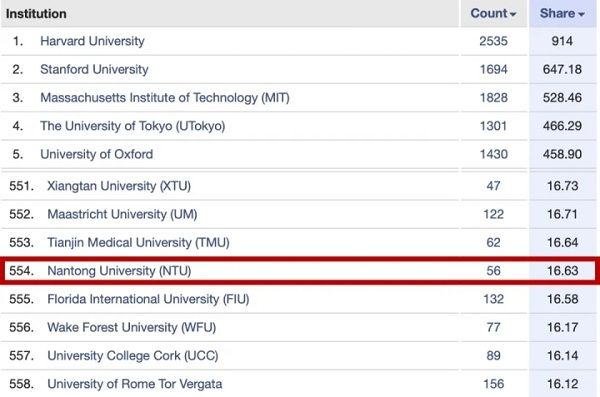Open the Stanford University link
The image size is (600, 397).
coord(94,69)
